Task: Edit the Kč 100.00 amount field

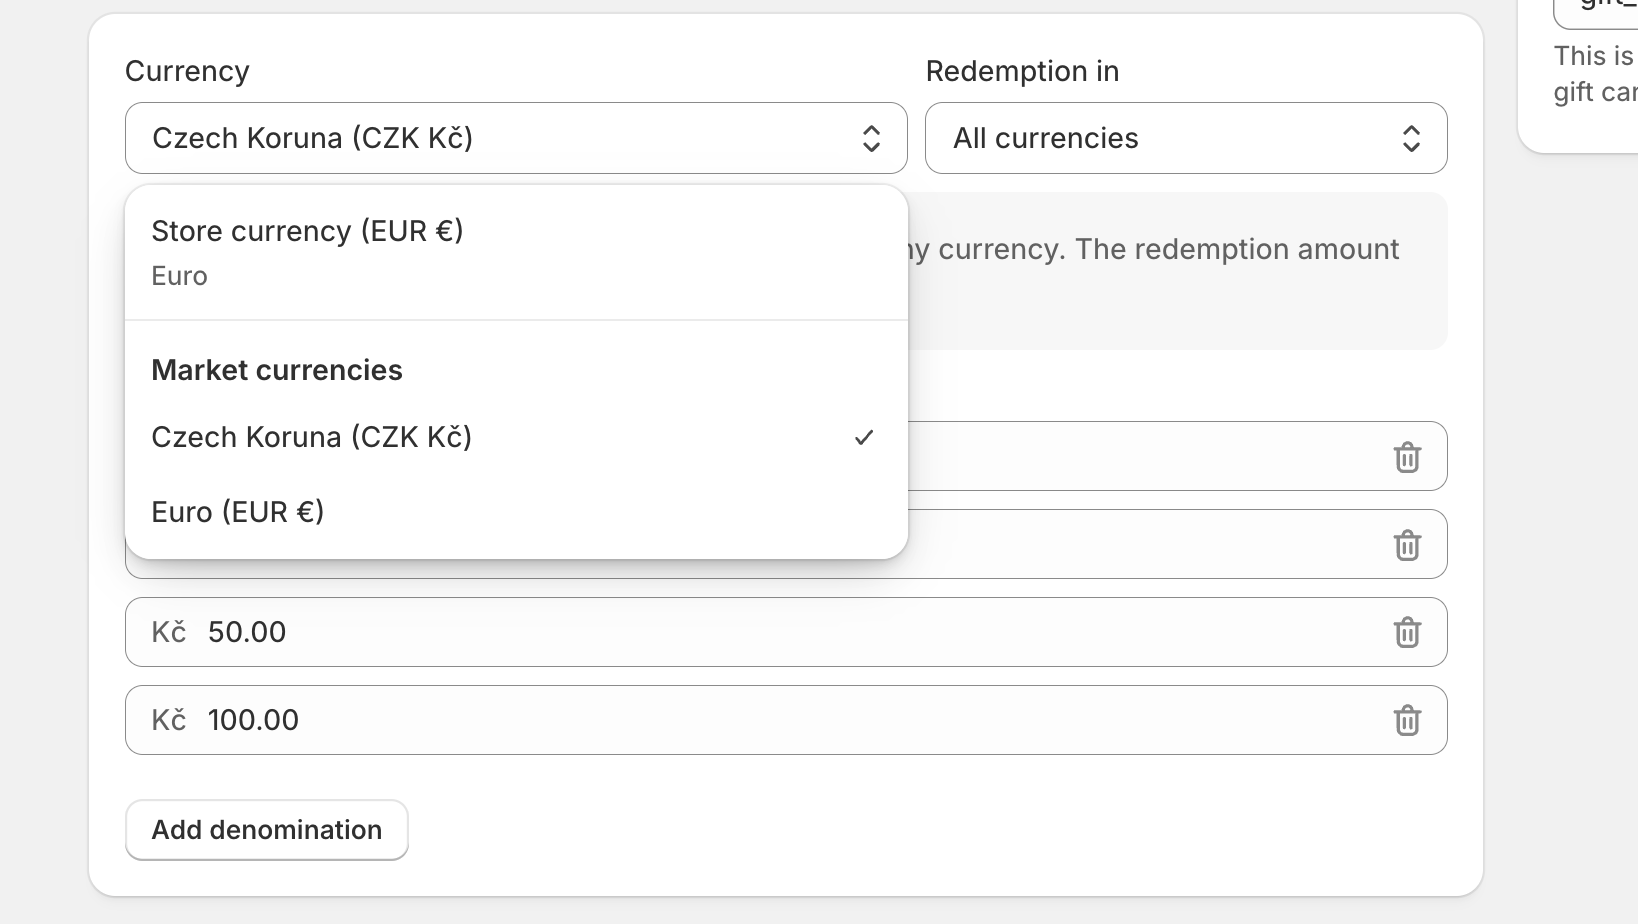Action: pyautogui.click(x=786, y=720)
